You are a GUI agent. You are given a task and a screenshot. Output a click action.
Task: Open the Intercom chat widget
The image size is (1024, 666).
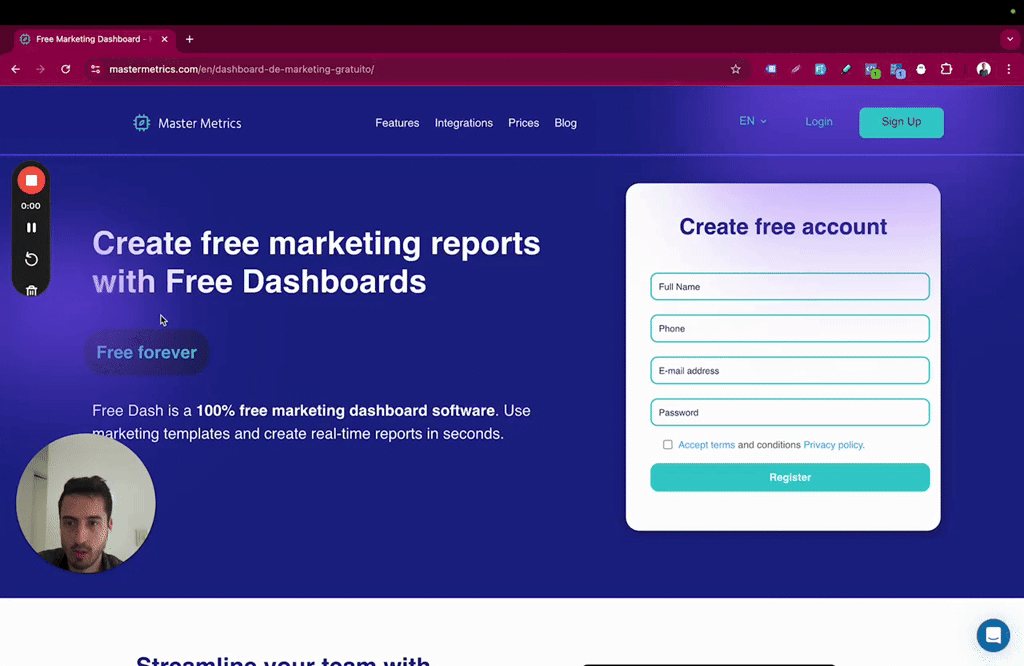993,635
